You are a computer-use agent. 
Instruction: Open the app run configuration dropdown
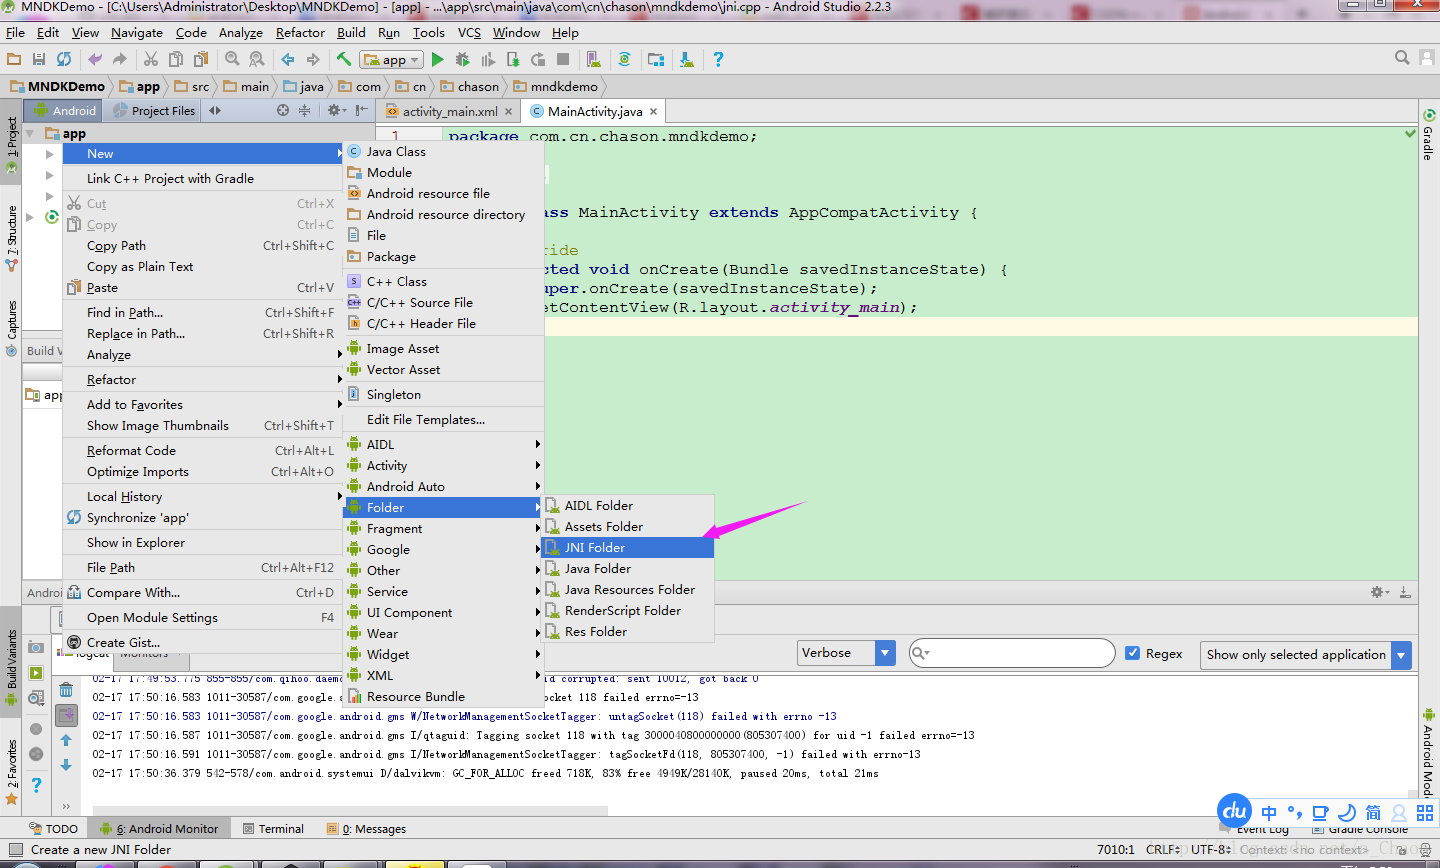pyautogui.click(x=391, y=59)
